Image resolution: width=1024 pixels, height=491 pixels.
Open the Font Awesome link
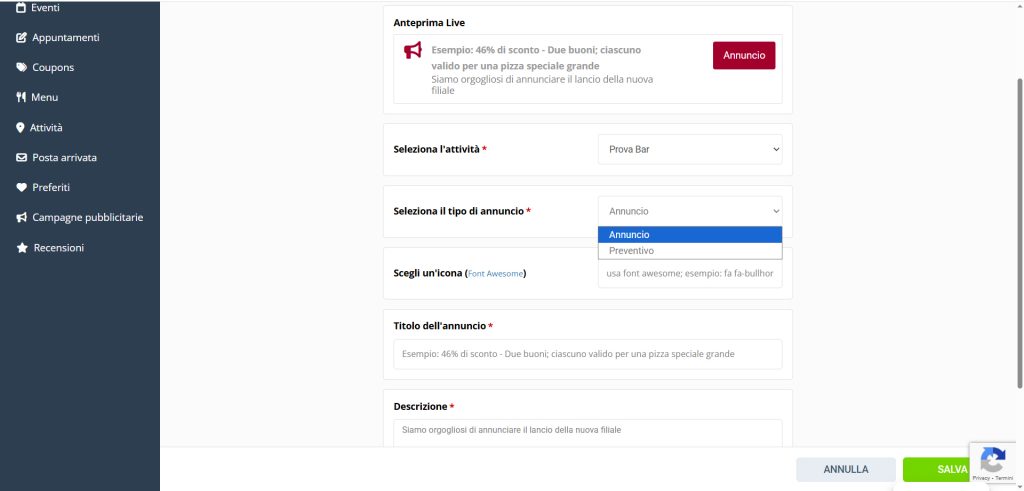click(495, 274)
